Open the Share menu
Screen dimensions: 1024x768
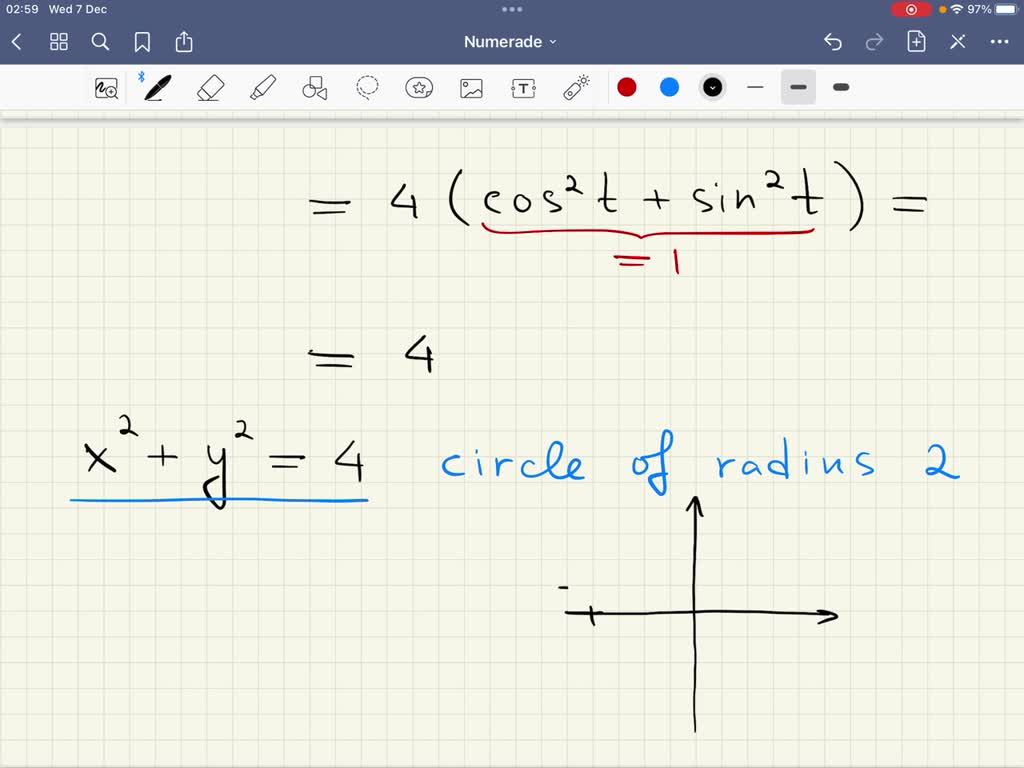(183, 41)
